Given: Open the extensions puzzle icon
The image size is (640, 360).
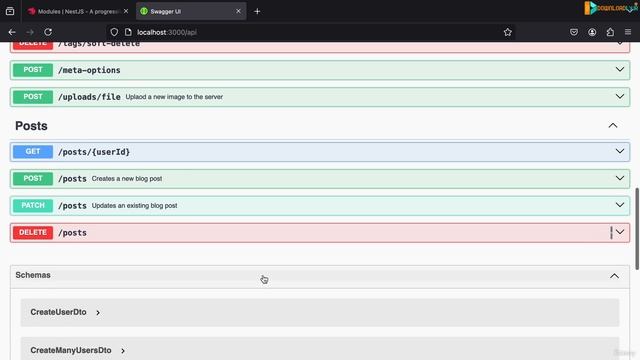Looking at the screenshot, I should click(x=610, y=32).
